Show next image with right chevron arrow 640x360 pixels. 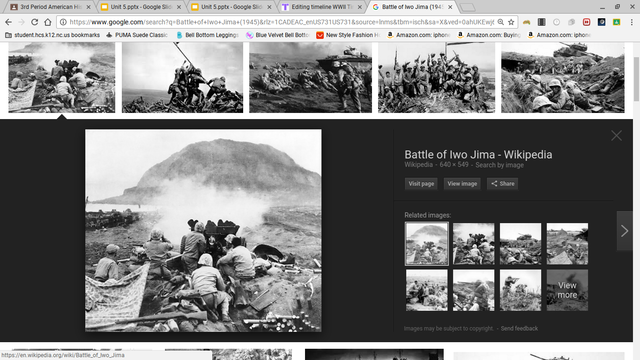coord(624,231)
